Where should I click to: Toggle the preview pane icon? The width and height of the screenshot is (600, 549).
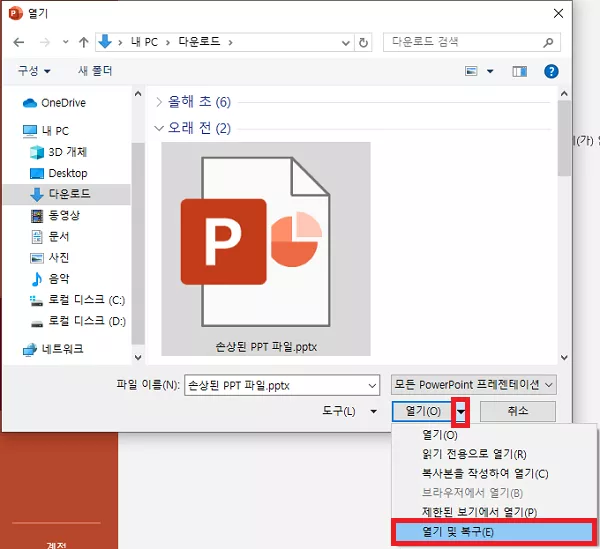[519, 72]
